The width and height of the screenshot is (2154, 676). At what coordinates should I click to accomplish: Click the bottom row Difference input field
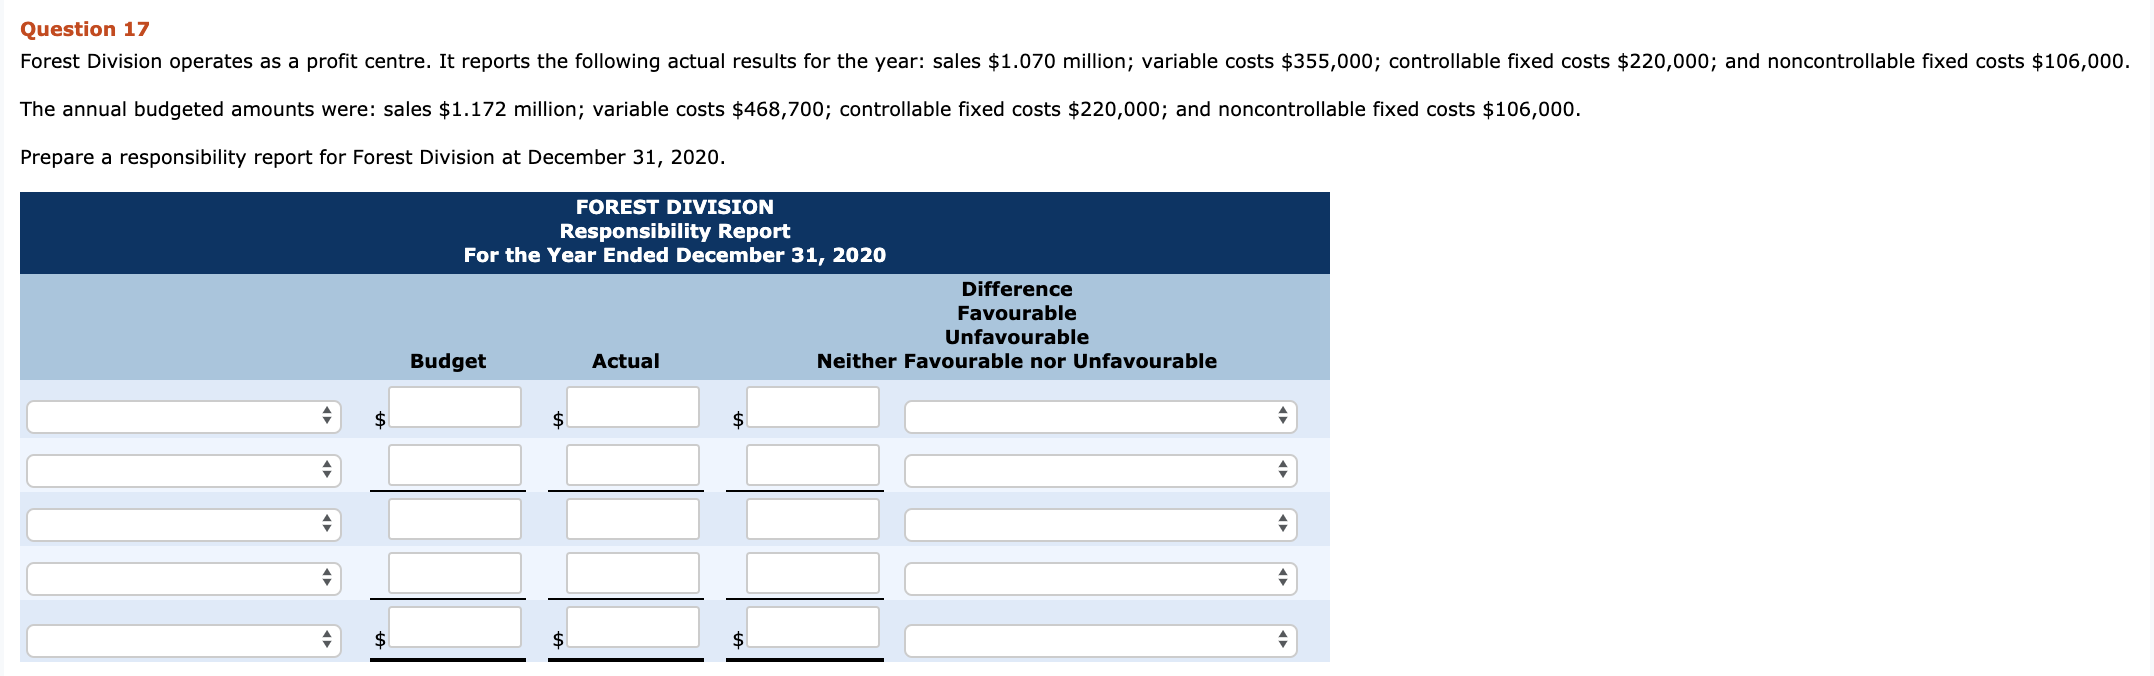tap(812, 627)
